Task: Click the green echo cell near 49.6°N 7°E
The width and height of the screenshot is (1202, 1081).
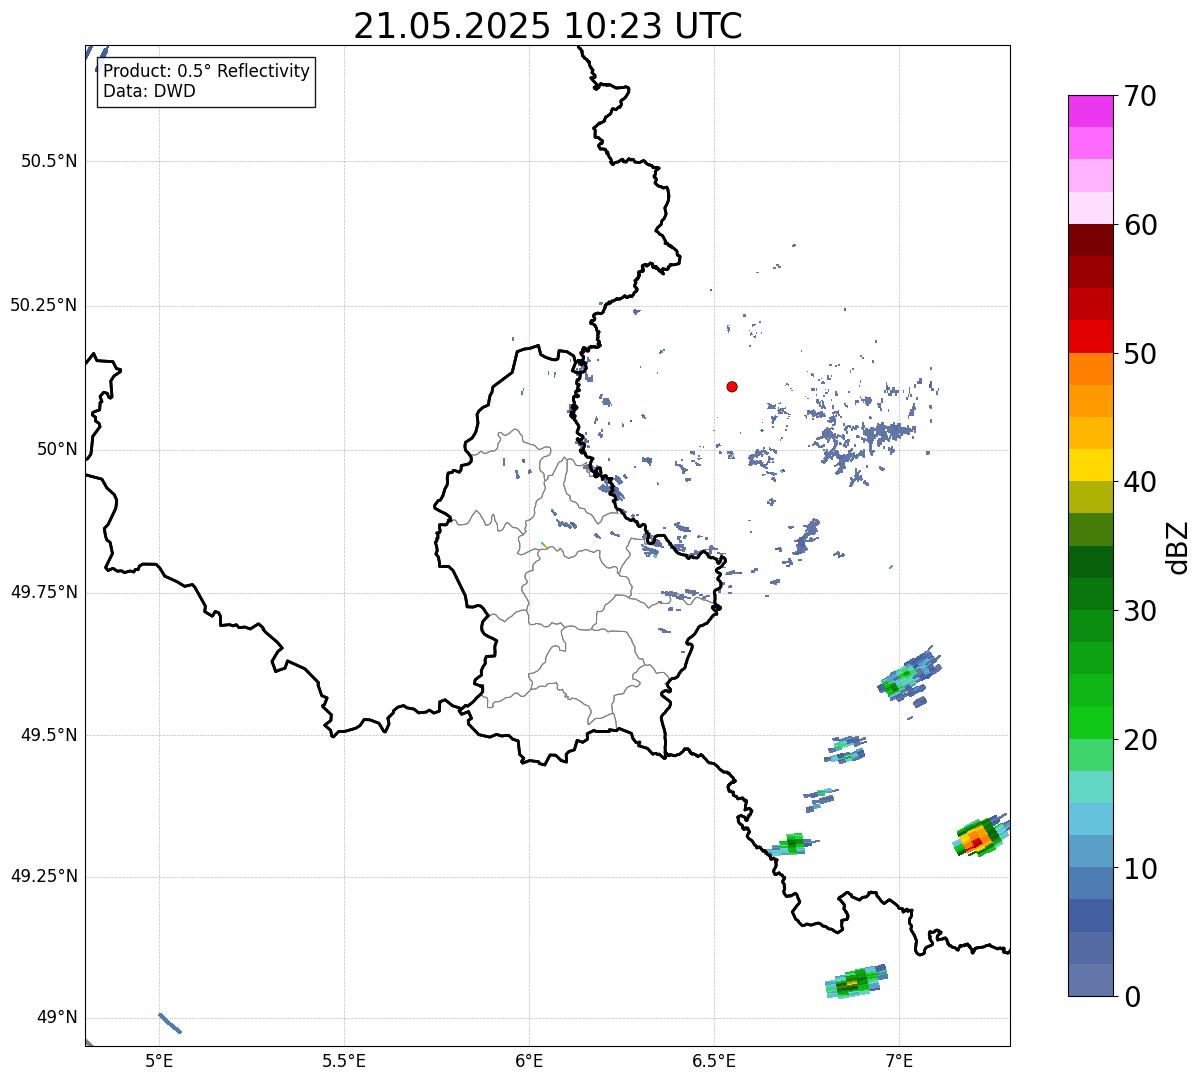Action: click(910, 675)
